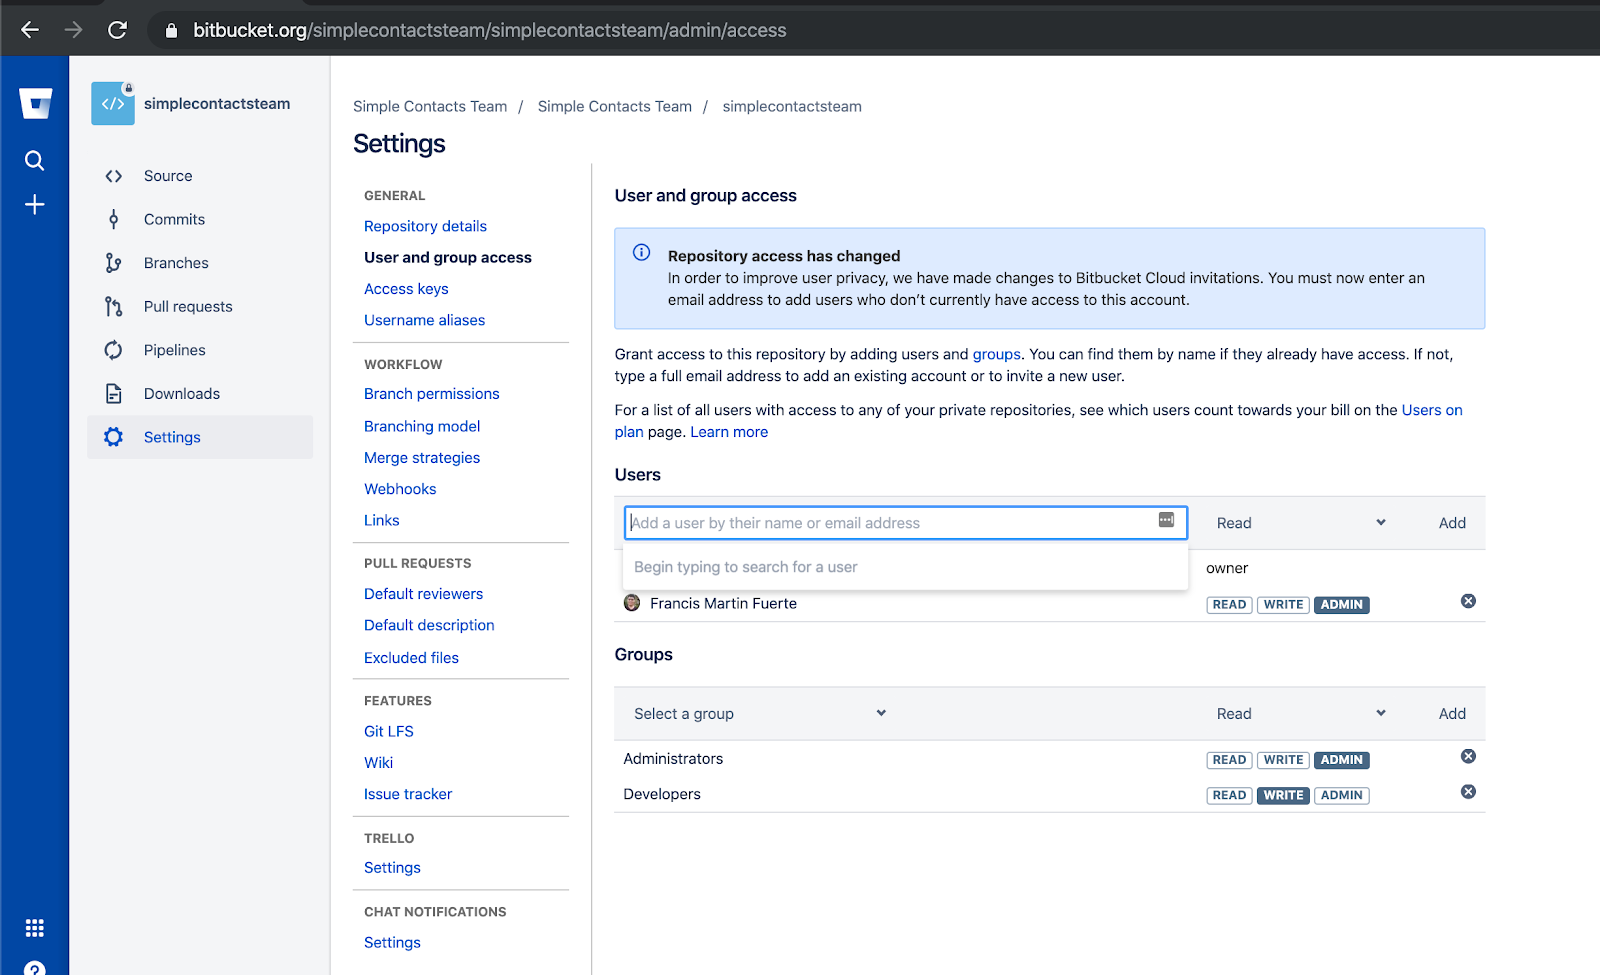Set Administrators group to WRITE permission
The height and width of the screenshot is (975, 1600).
coord(1283,760)
